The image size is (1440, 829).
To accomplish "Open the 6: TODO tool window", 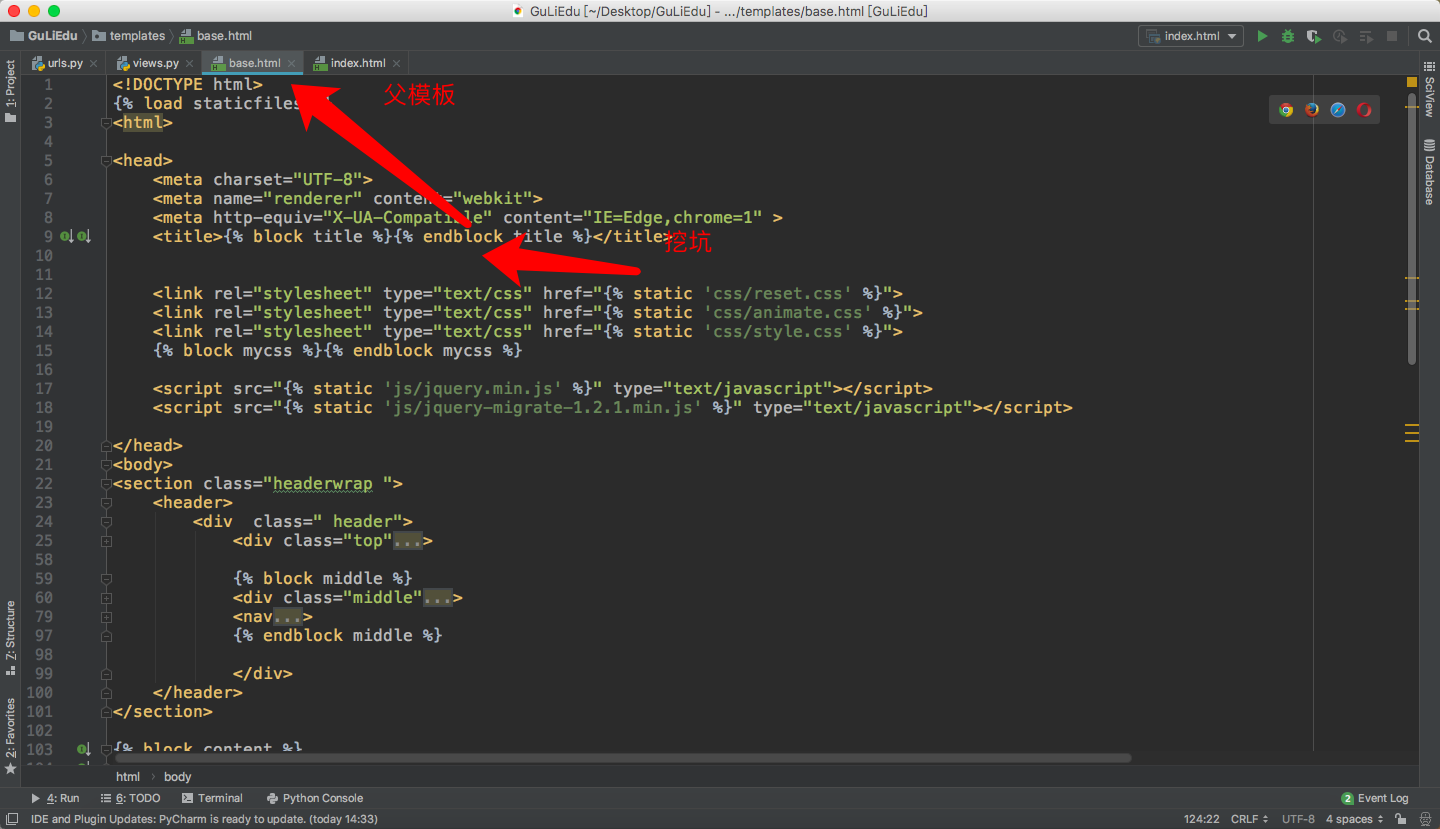I will tap(131, 798).
